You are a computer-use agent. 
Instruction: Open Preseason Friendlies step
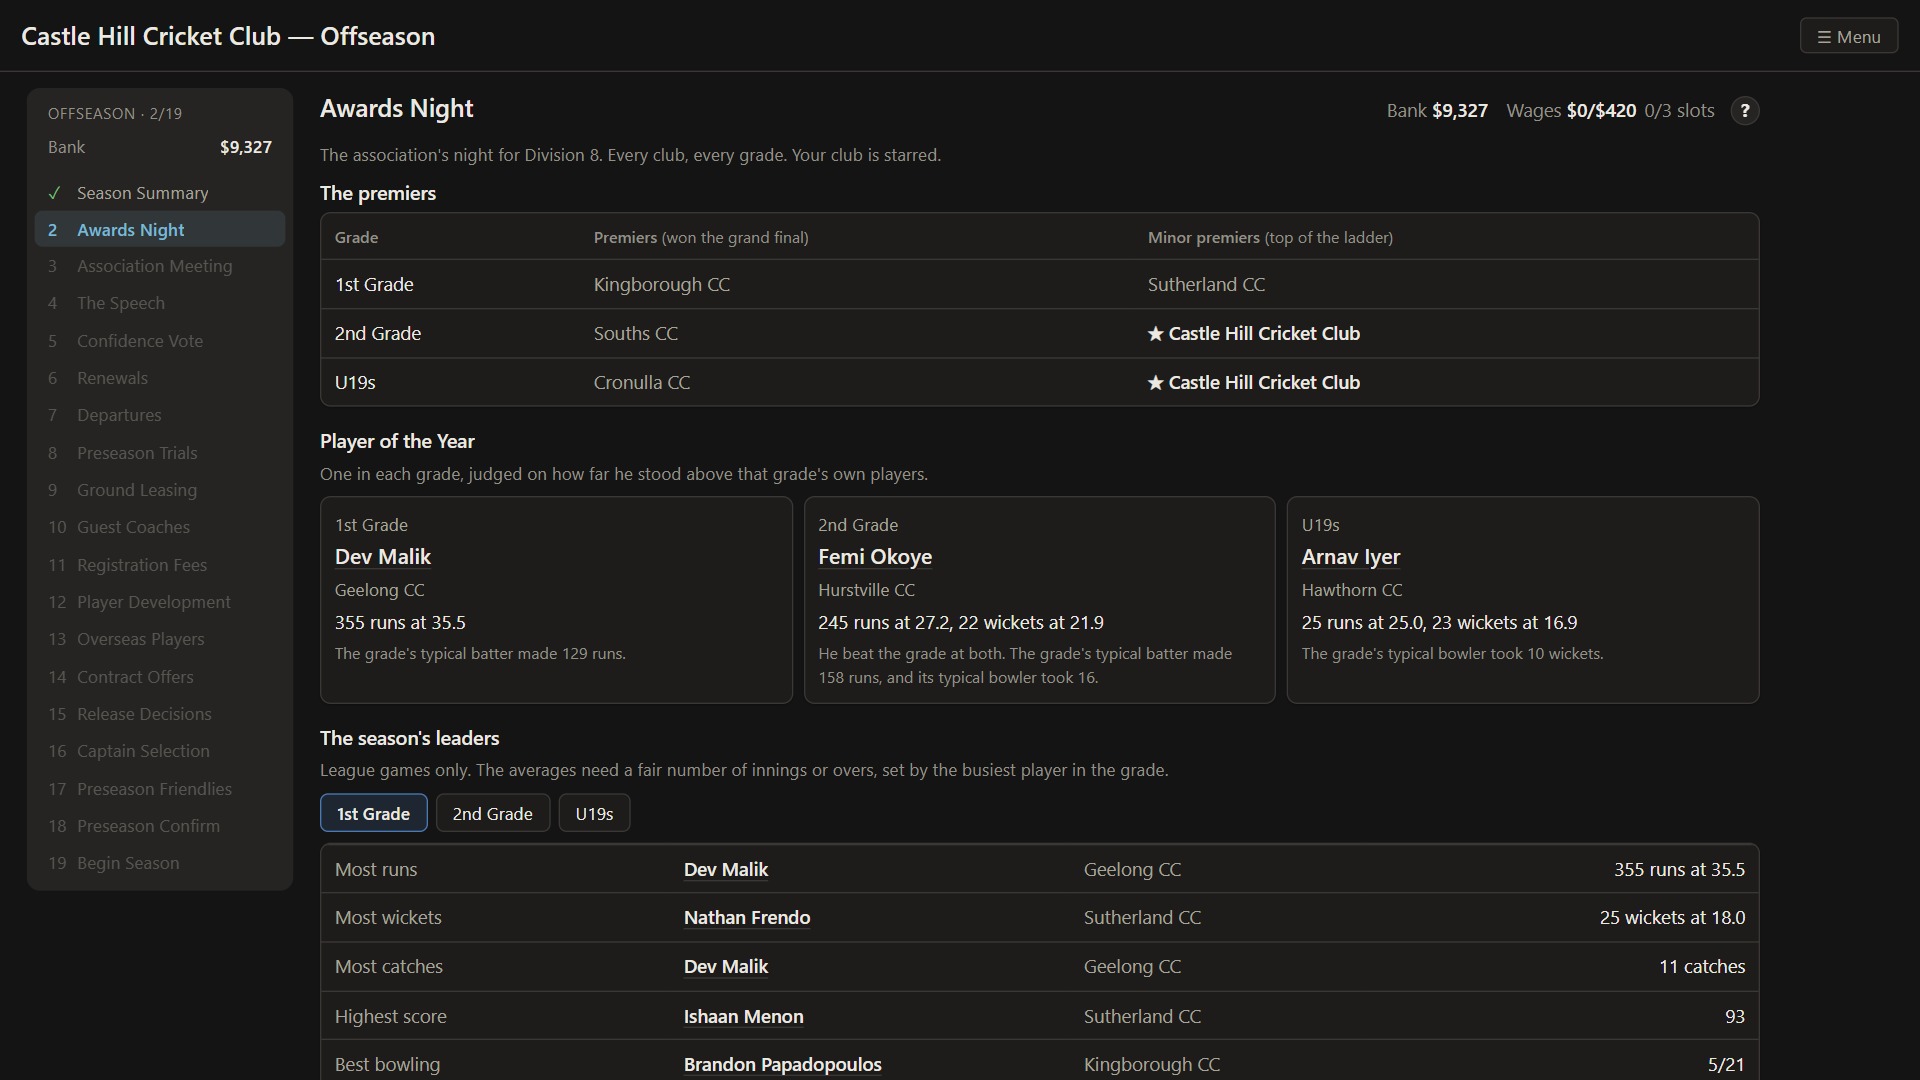(x=160, y=789)
